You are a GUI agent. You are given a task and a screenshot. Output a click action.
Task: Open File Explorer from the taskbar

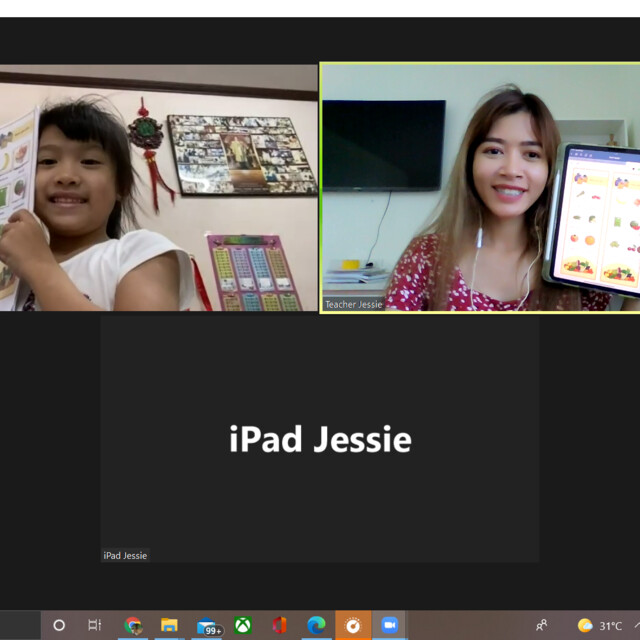tap(169, 625)
